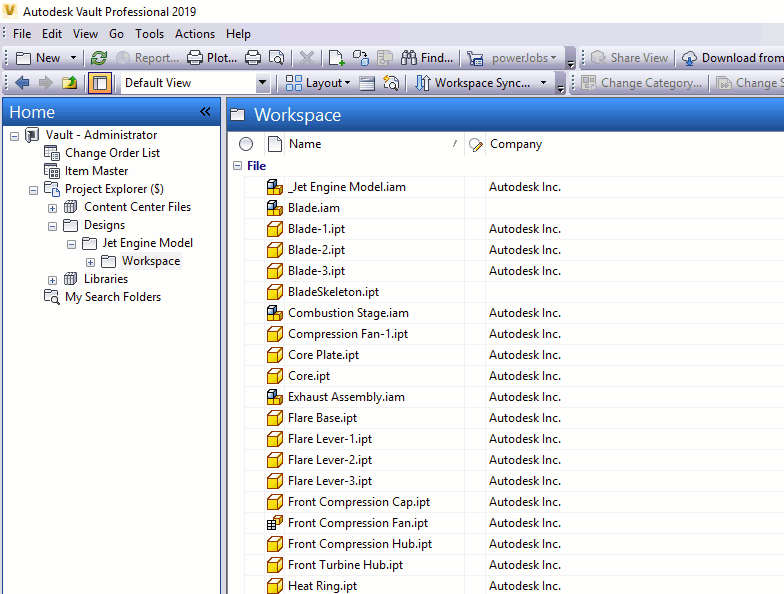Click the Front Compression Fan.ipt file icon
Viewport: 784px width, 594px height.
275,523
